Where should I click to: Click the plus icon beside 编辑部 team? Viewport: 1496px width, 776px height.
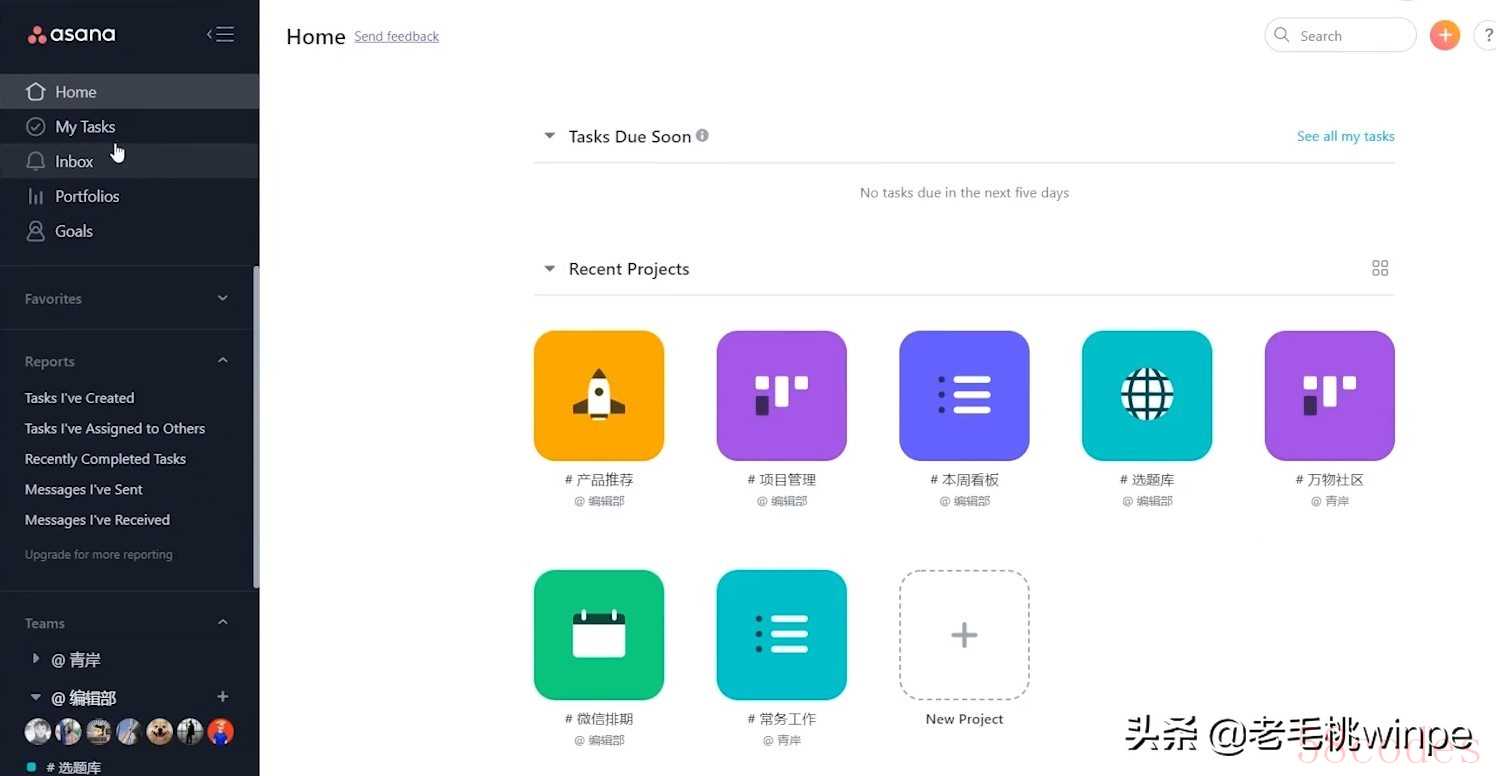223,697
